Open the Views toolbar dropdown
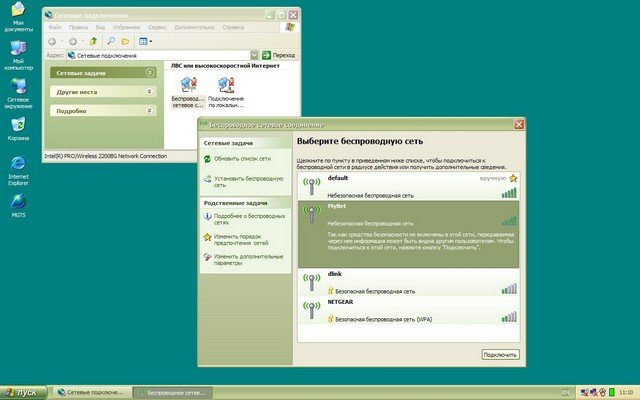The height and width of the screenshot is (400, 640). point(144,41)
